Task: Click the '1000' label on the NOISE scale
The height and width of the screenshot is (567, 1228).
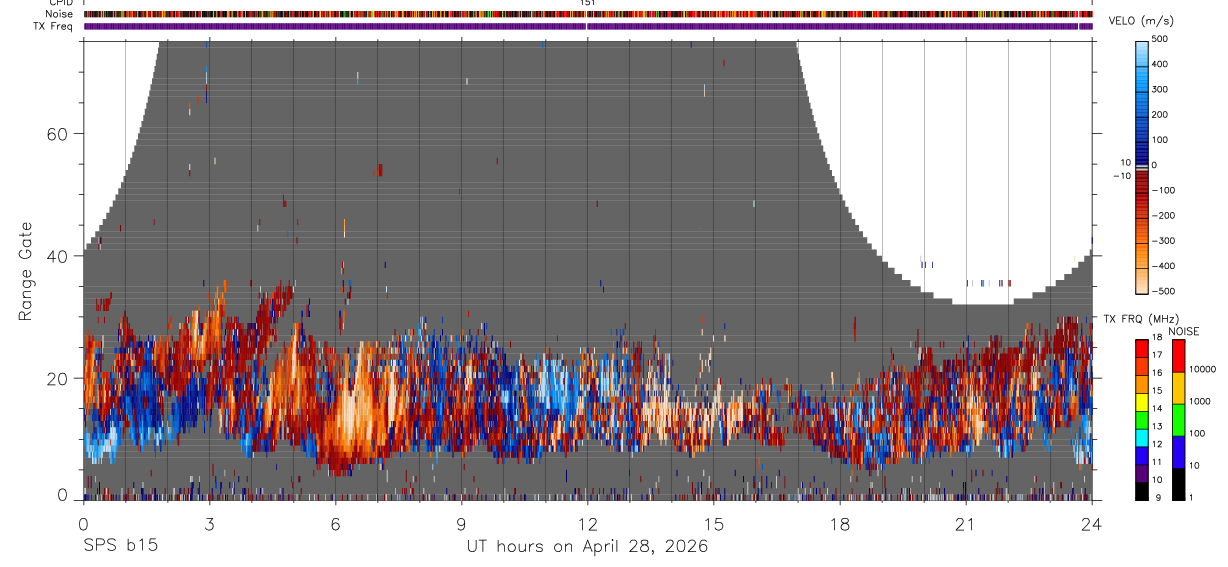Action: tap(1199, 401)
